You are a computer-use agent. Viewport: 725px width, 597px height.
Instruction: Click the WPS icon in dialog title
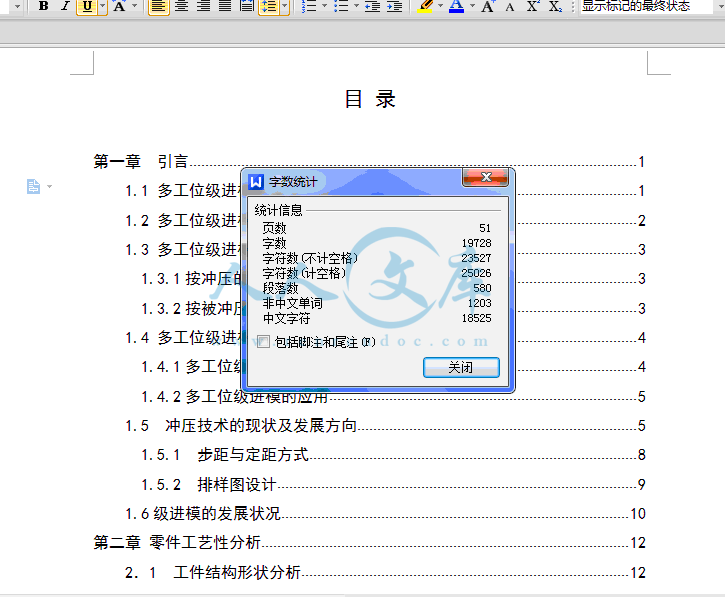[x=256, y=182]
